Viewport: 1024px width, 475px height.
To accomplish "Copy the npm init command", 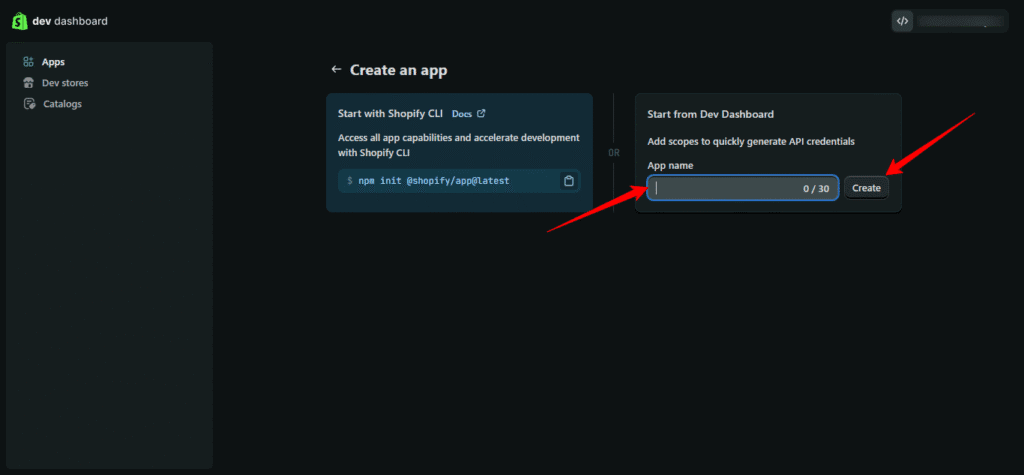I will click(x=569, y=181).
